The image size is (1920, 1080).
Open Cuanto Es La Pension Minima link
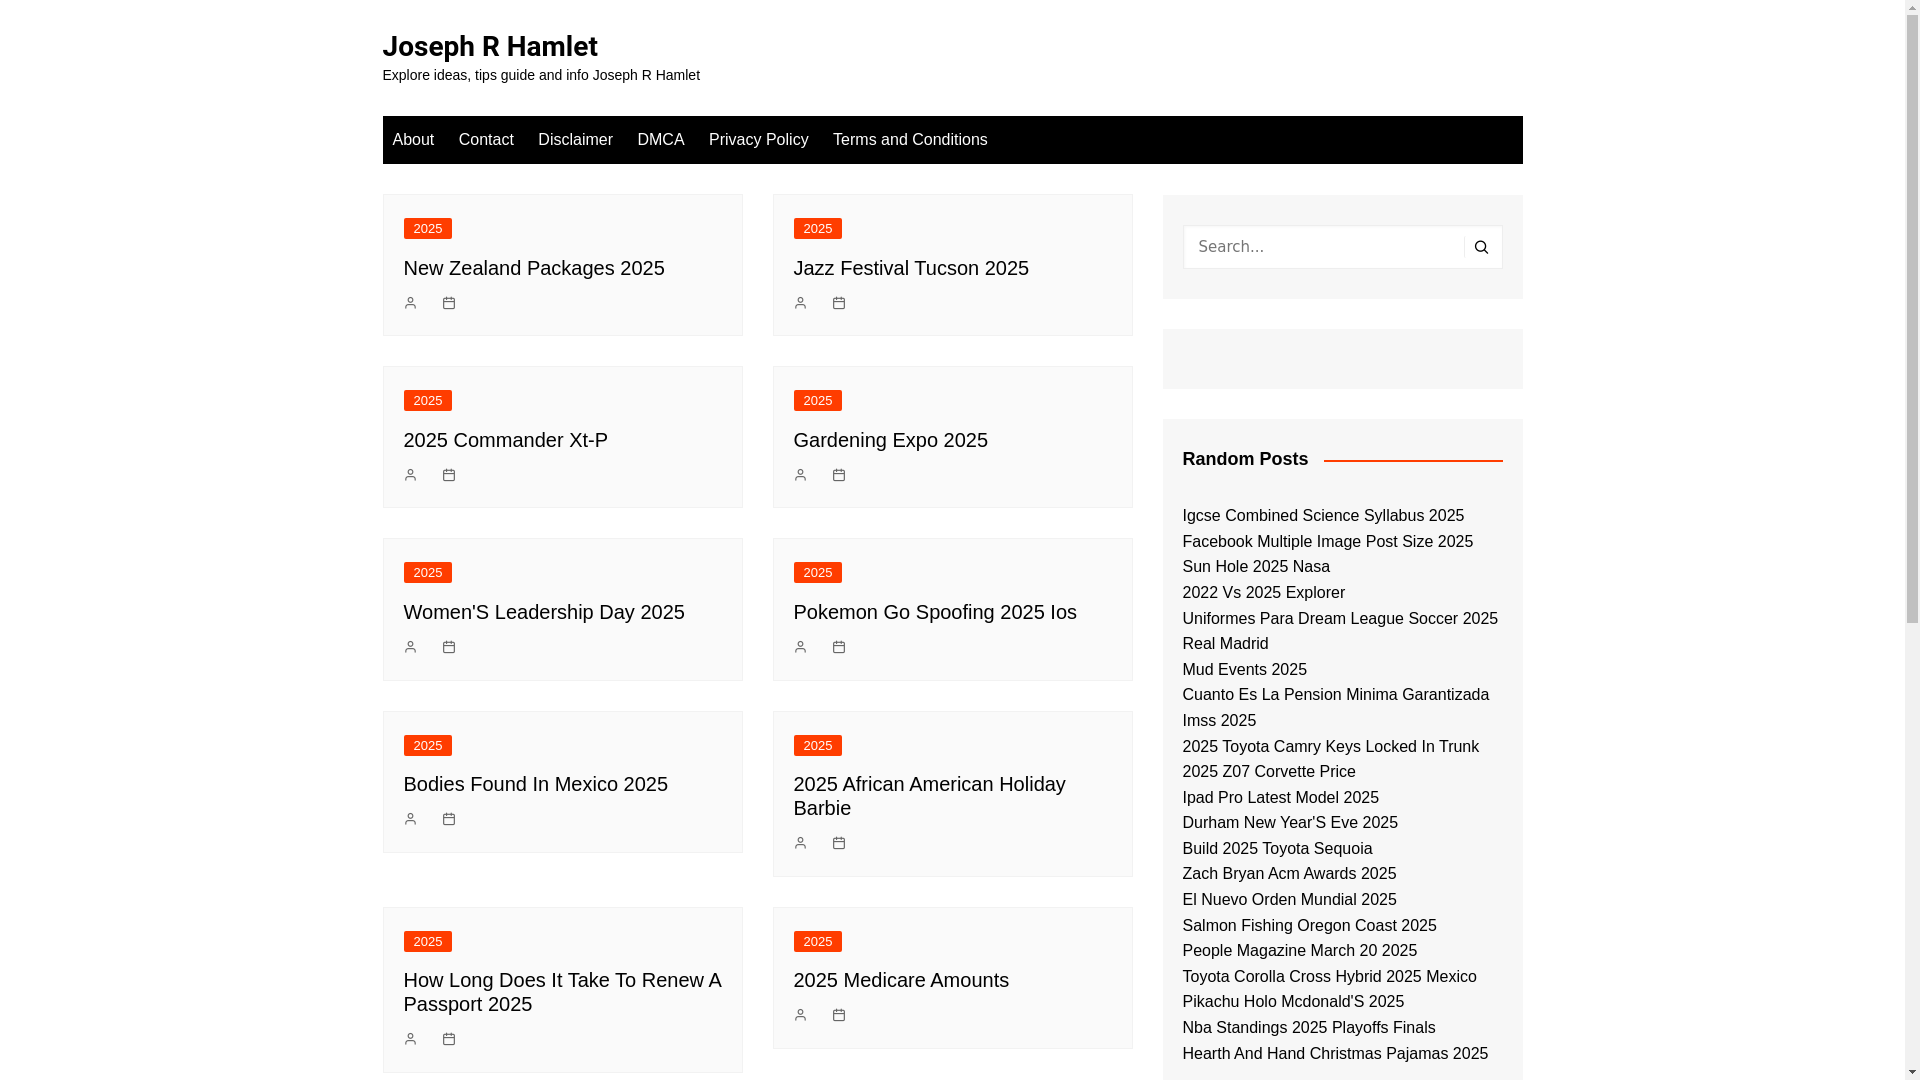pos(1335,708)
